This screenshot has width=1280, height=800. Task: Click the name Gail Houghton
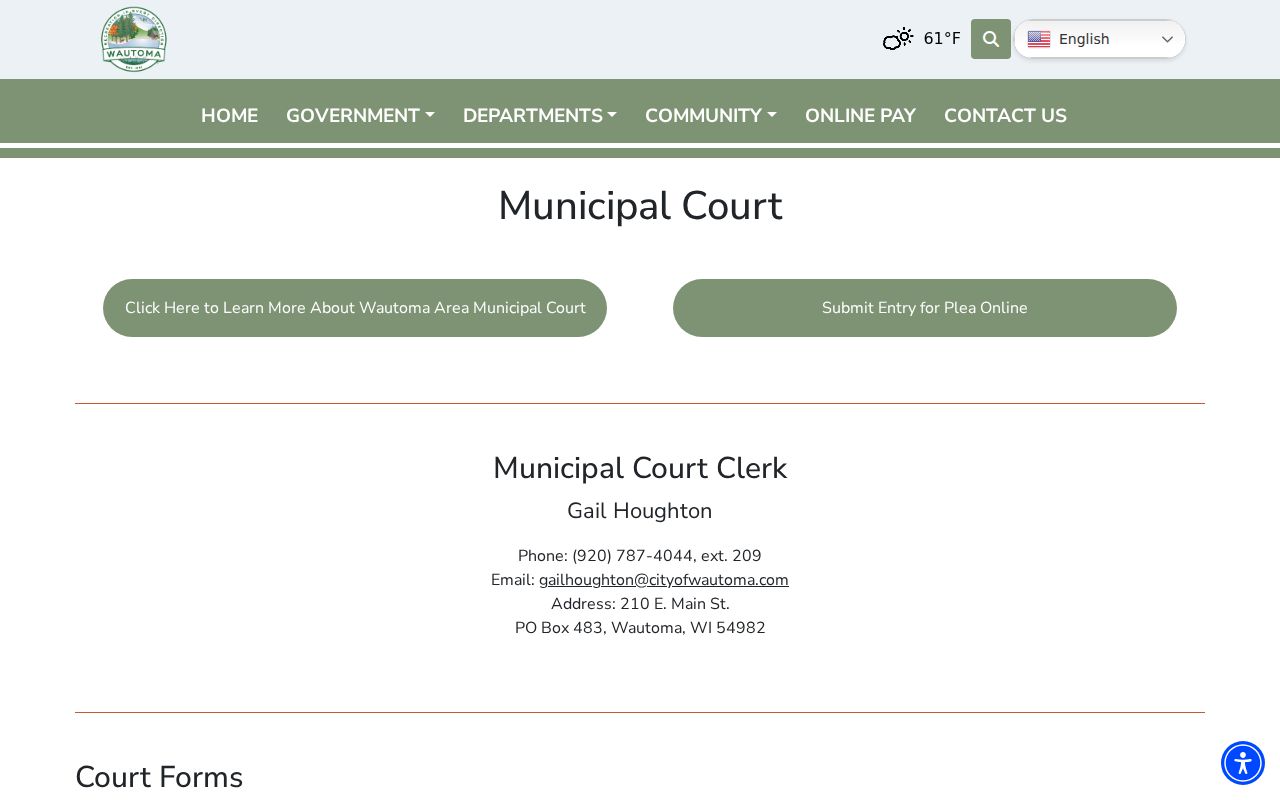[x=640, y=511]
